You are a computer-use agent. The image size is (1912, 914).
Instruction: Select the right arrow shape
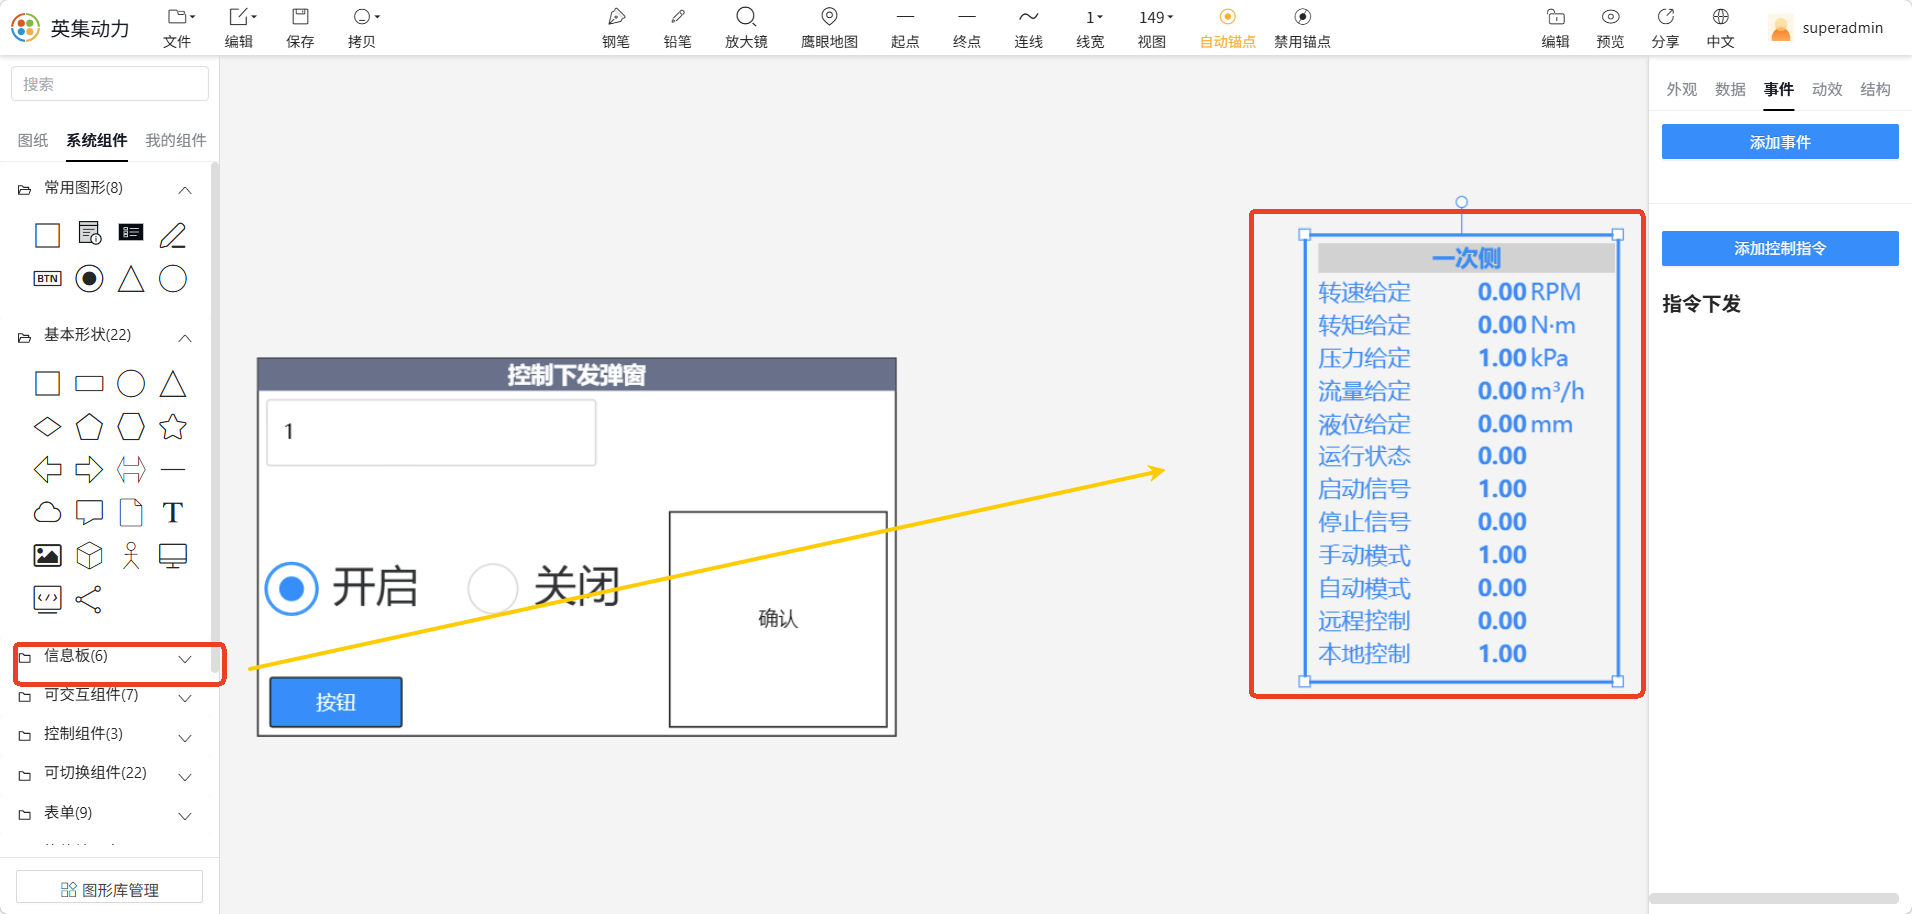89,469
